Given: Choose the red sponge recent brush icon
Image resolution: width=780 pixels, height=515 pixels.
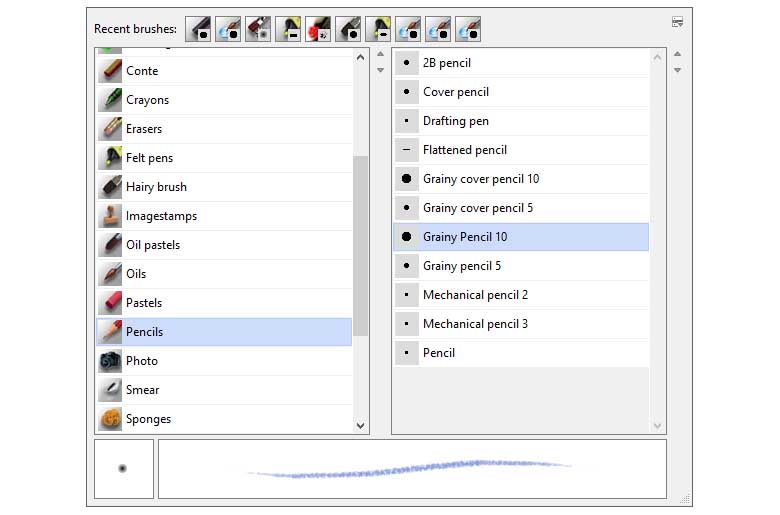Looking at the screenshot, I should pos(318,29).
